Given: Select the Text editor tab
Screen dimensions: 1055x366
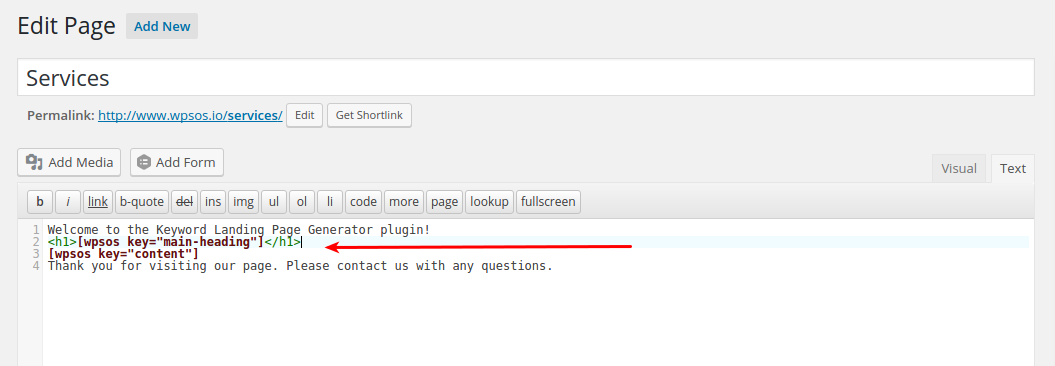Looking at the screenshot, I should pyautogui.click(x=1013, y=168).
